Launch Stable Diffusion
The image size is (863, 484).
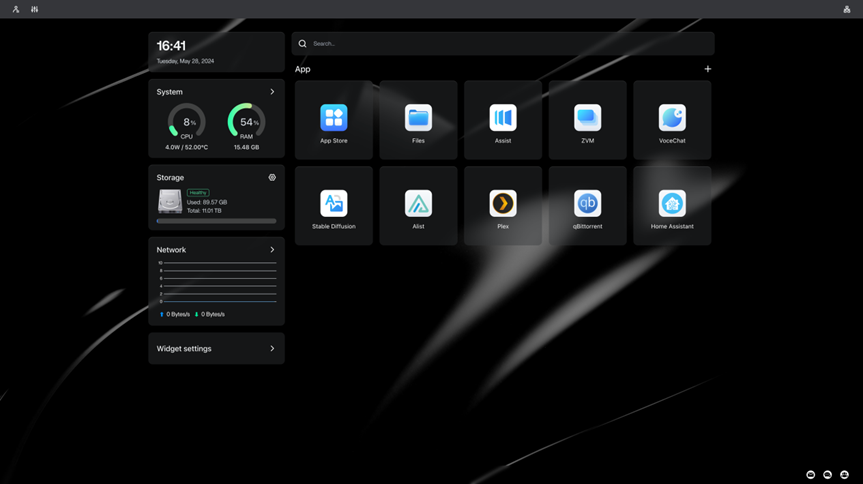334,205
